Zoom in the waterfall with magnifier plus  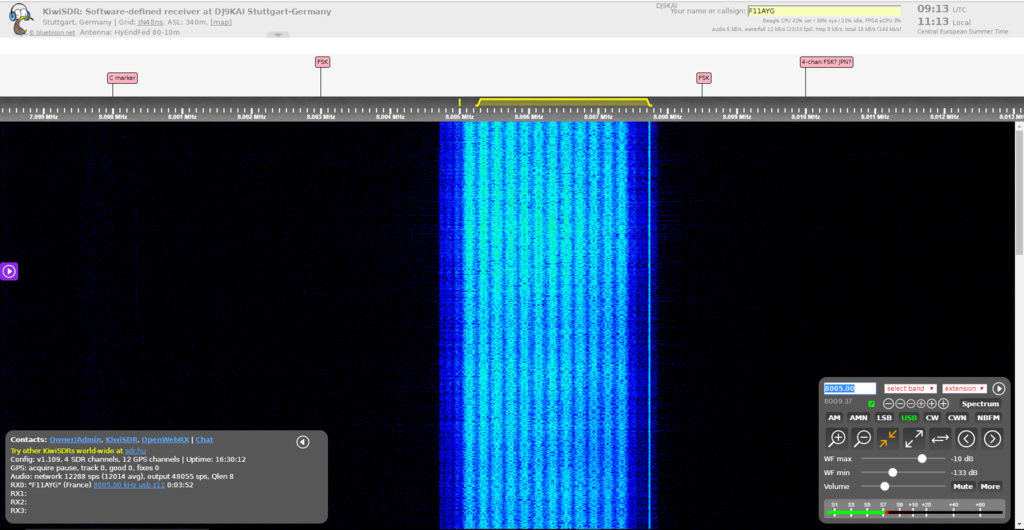point(837,439)
